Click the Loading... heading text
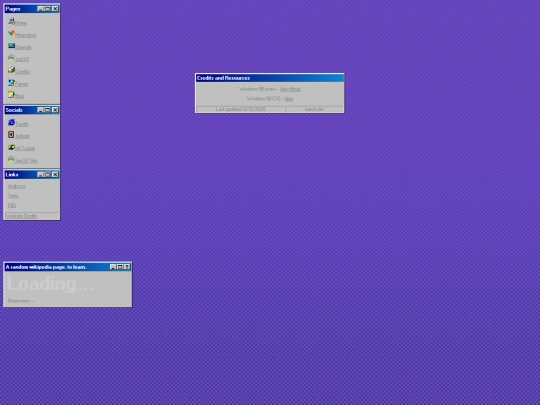540x405 pixels. (x=50, y=284)
